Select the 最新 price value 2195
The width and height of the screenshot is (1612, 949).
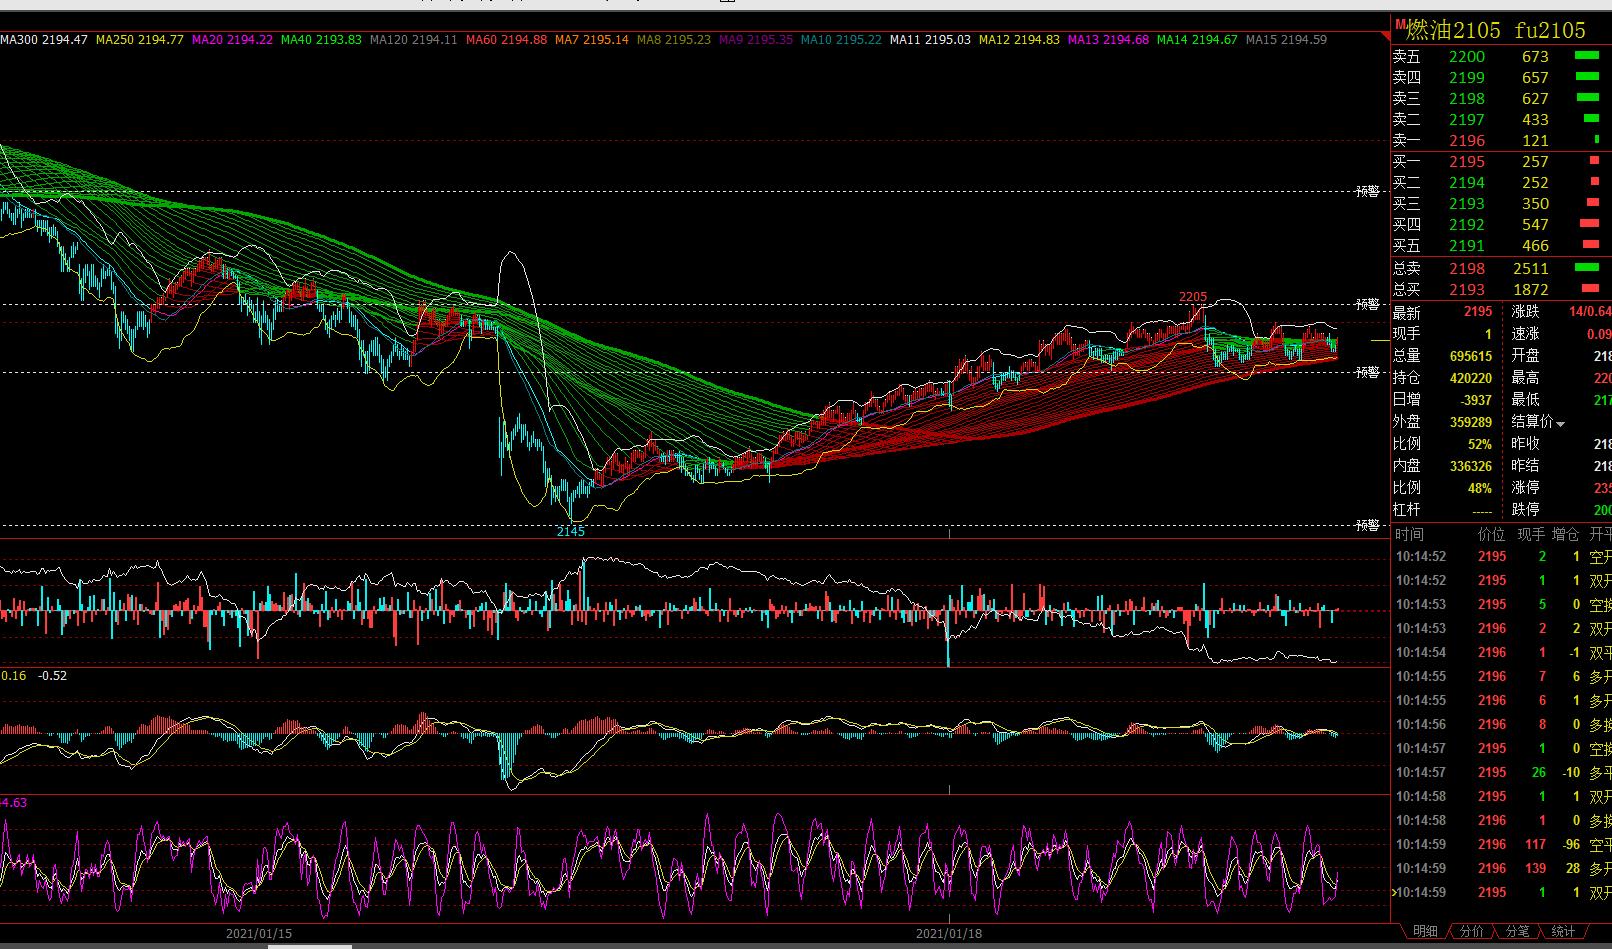[x=1478, y=312]
